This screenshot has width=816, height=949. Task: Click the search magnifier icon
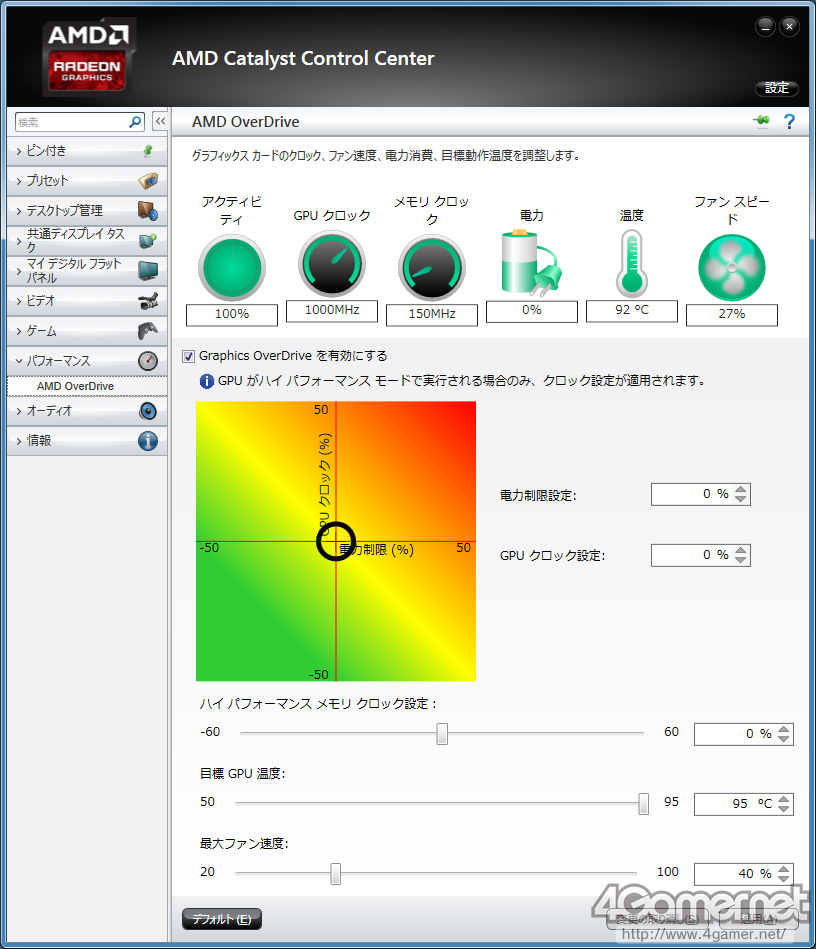135,122
